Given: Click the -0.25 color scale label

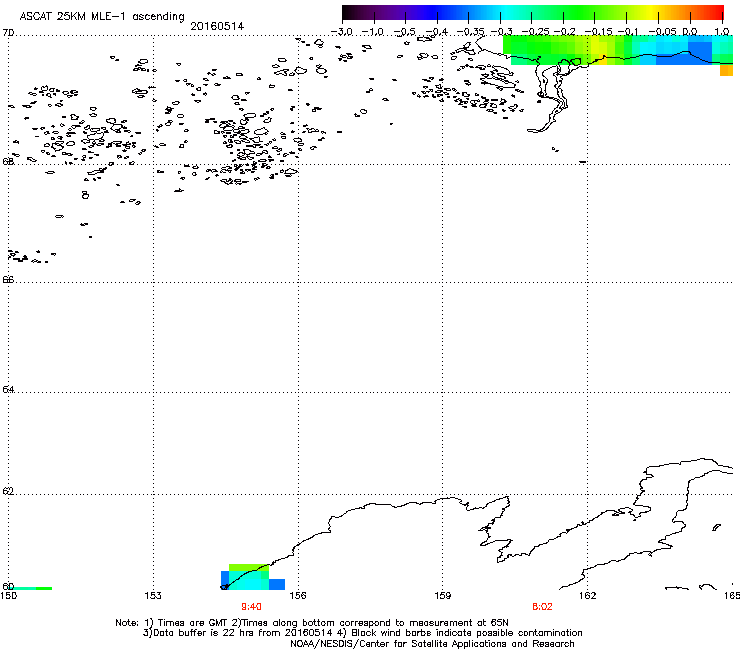Looking at the screenshot, I should pyautogui.click(x=535, y=32).
